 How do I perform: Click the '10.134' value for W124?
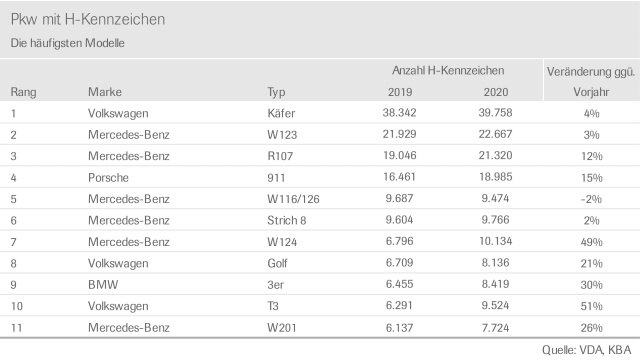(496, 241)
